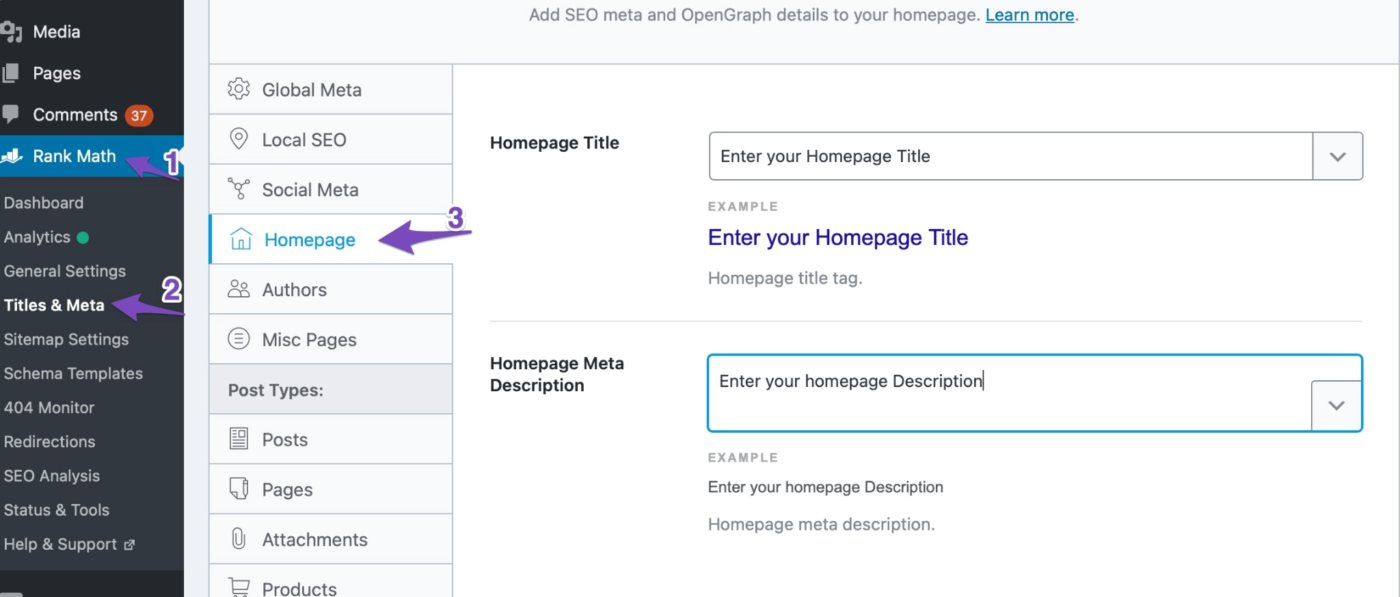Click the Social Meta share icon
This screenshot has width=1400, height=597.
(238, 189)
